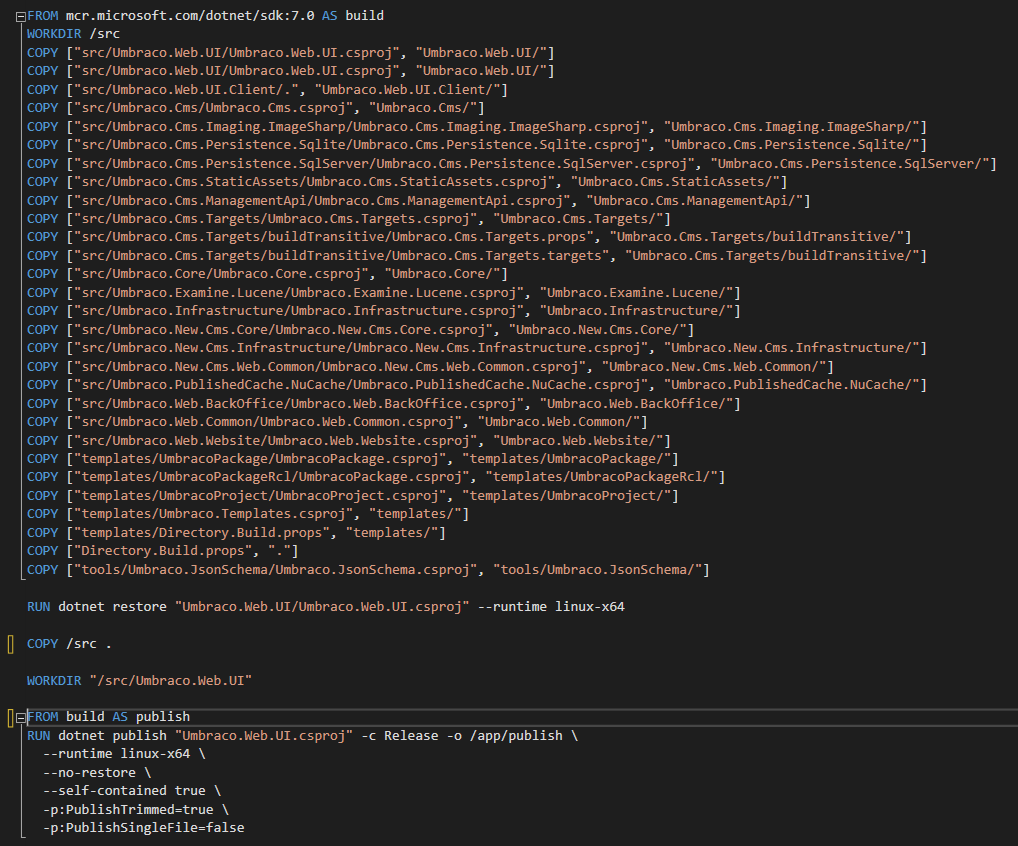Screen dimensions: 1018x846
Task: Click the --no-restore option line
Action: coord(97,773)
